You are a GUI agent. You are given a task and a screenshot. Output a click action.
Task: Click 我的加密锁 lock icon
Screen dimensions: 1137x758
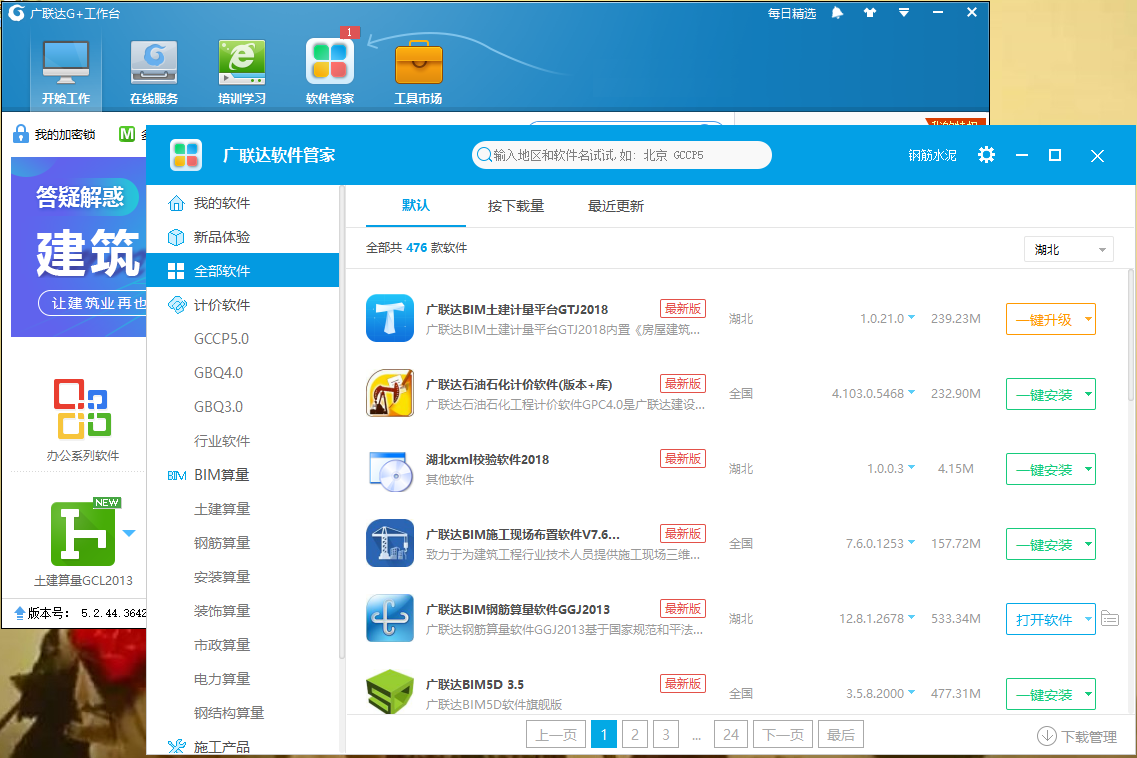point(21,134)
